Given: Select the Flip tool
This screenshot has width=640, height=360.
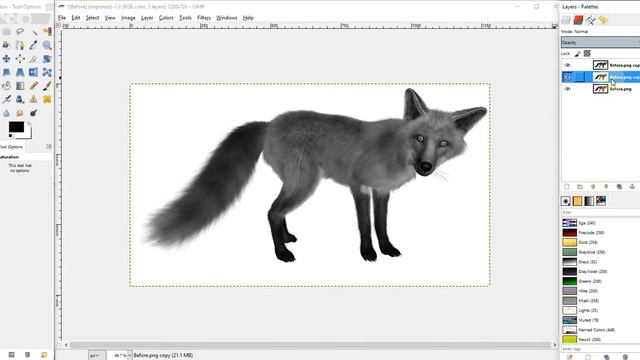Looking at the screenshot, I should (33, 72).
